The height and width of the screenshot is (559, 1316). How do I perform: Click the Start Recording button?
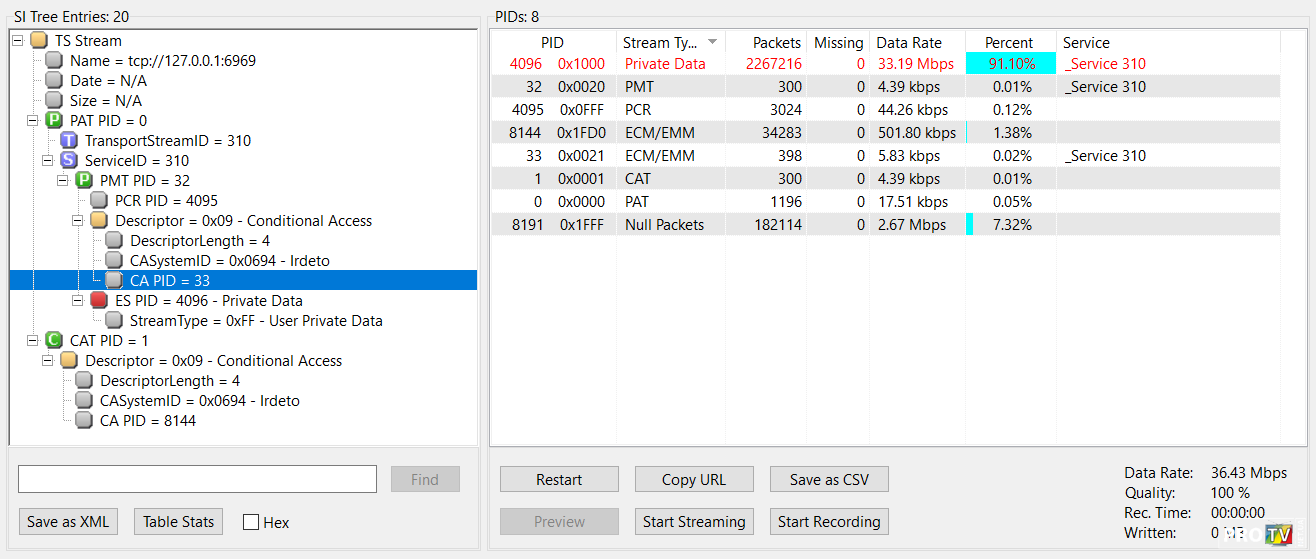(x=829, y=521)
